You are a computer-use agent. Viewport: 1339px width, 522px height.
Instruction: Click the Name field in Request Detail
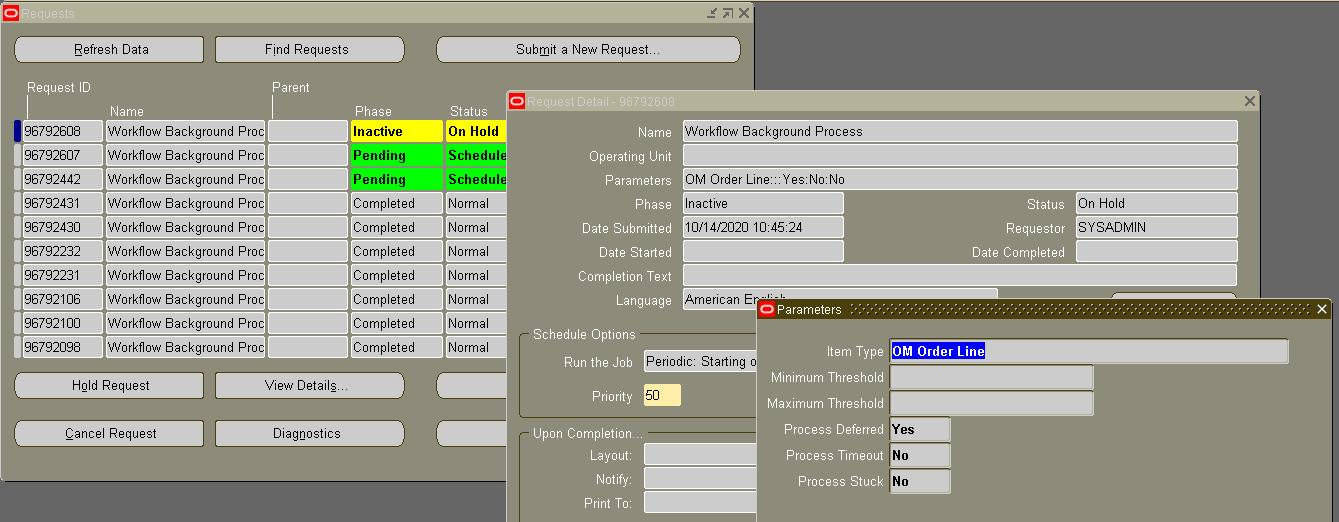(960, 131)
